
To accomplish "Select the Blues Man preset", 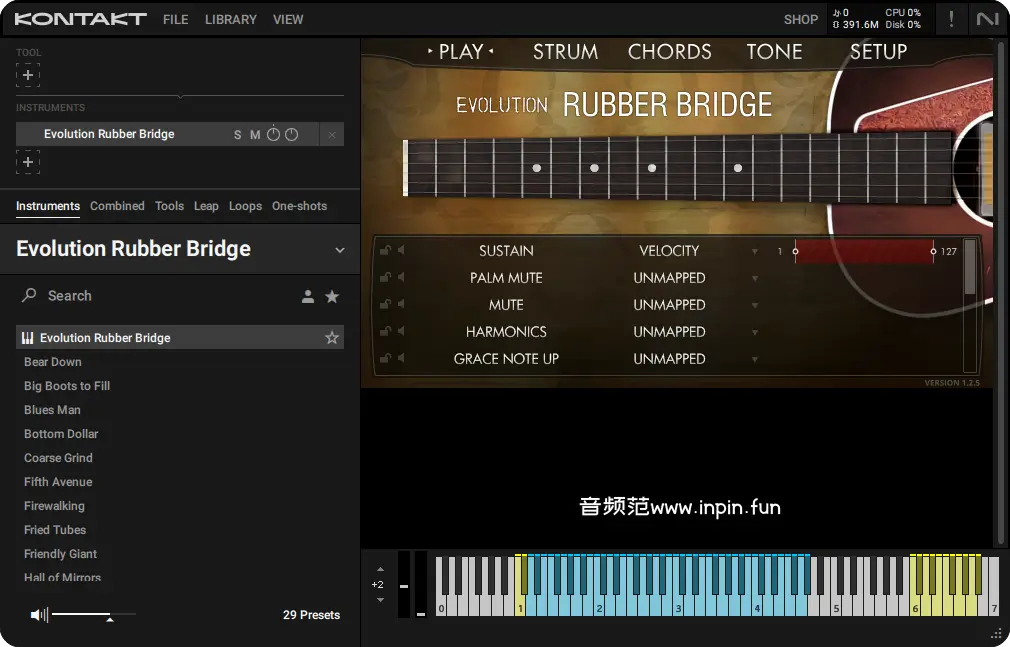I will click(x=52, y=410).
